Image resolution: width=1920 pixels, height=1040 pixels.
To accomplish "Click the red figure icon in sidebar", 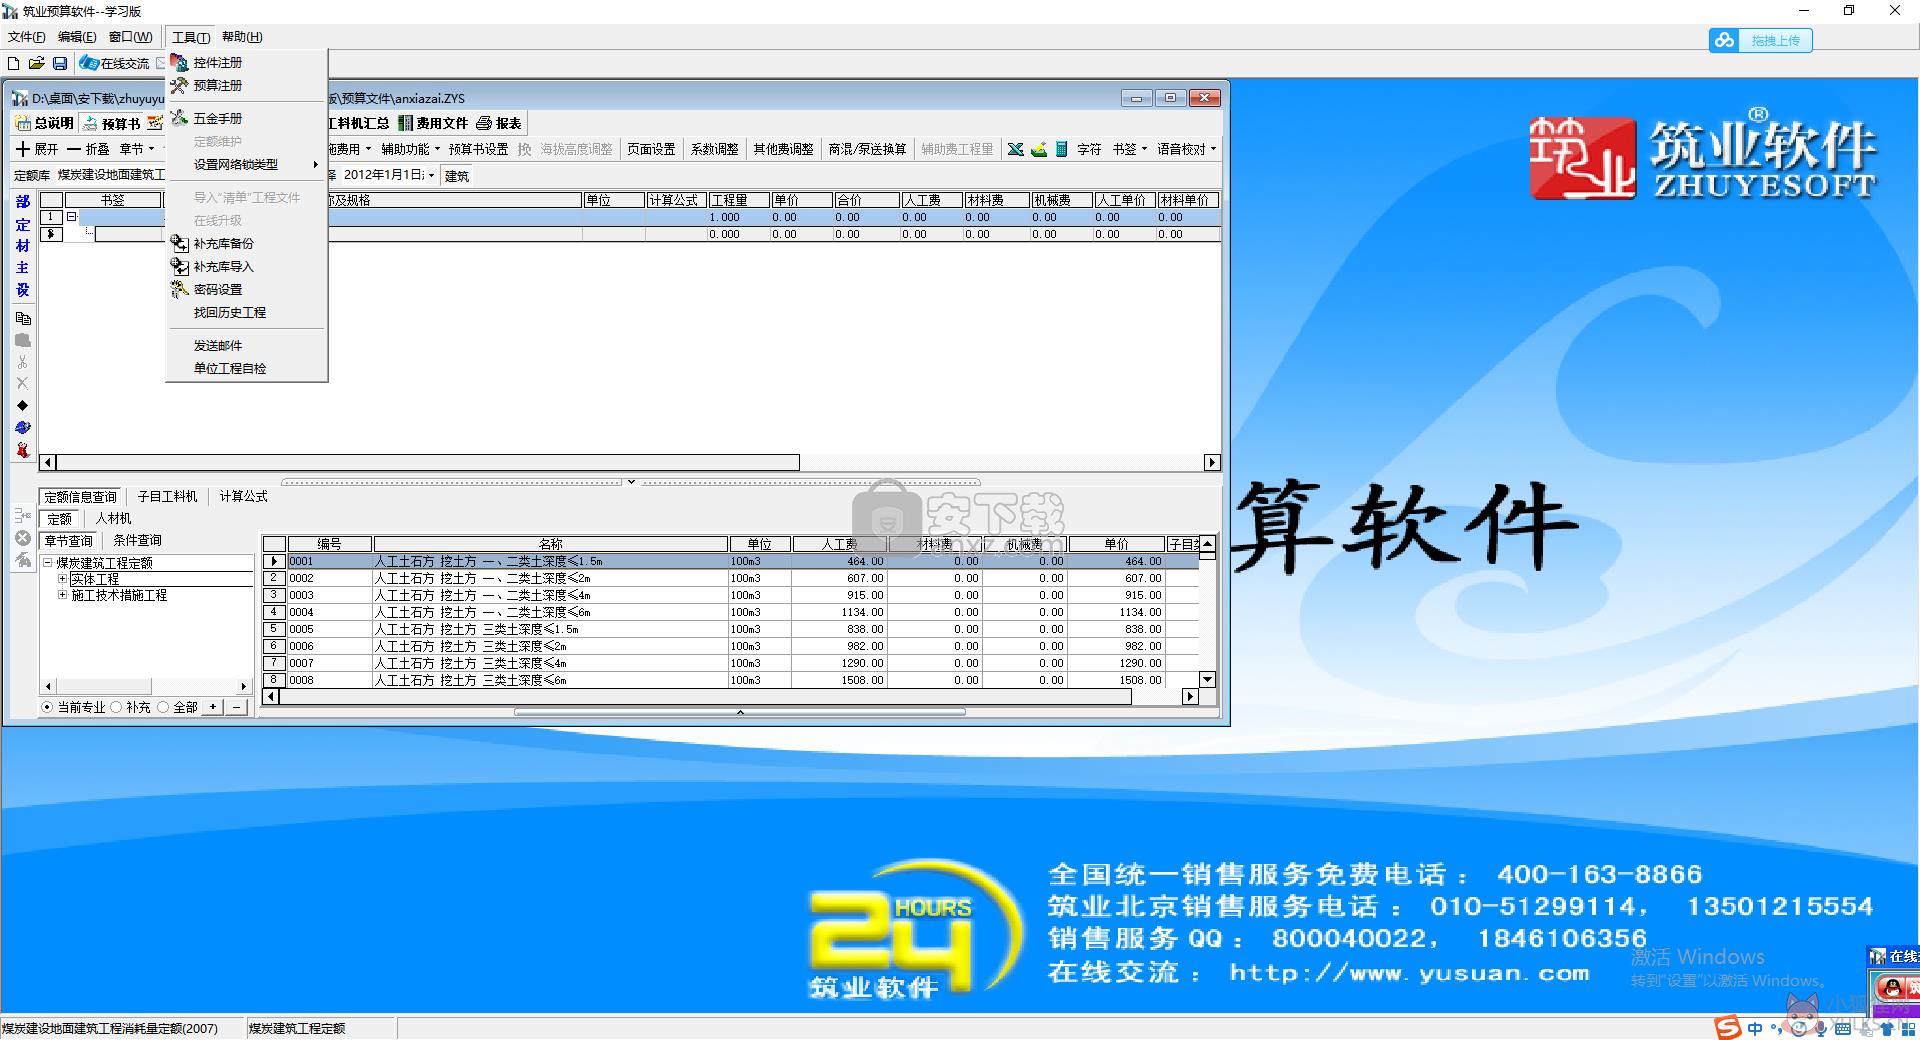I will click(x=23, y=450).
